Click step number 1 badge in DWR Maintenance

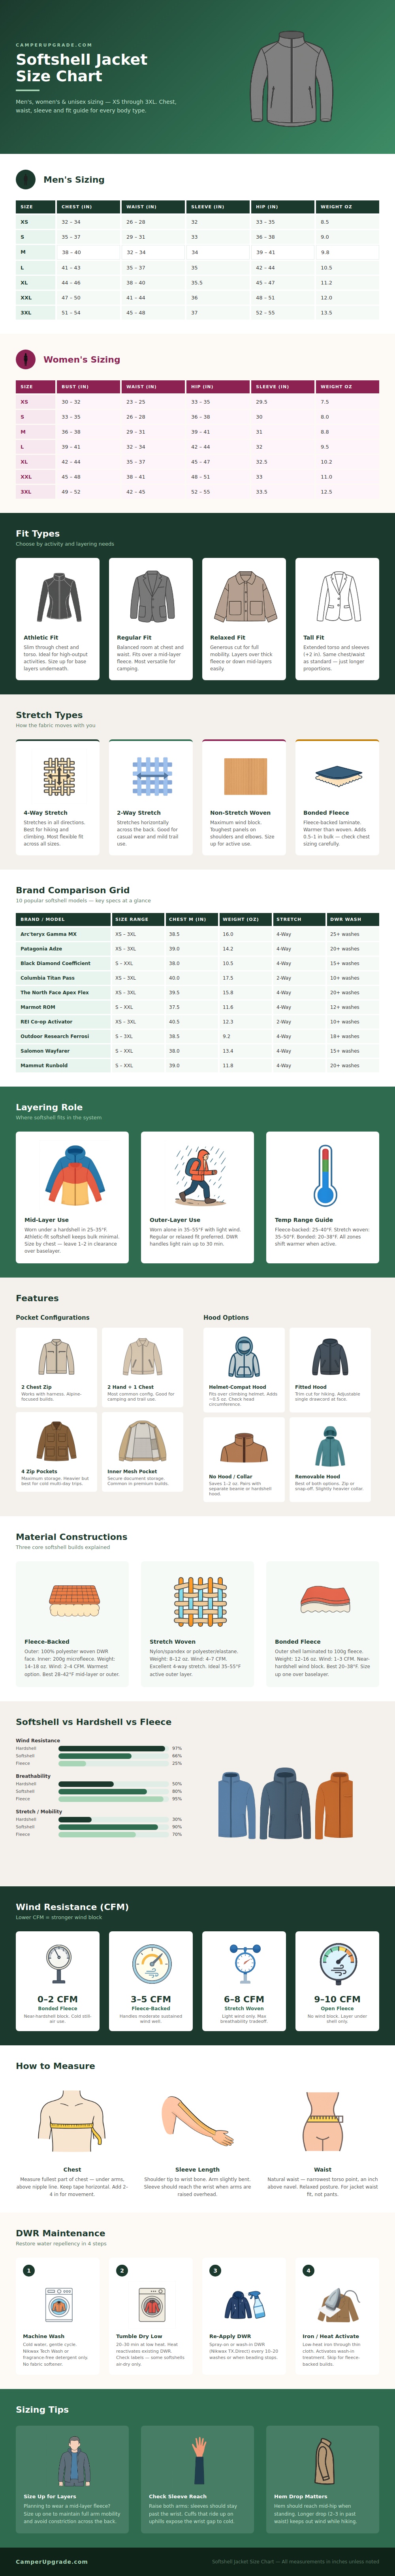(28, 2271)
